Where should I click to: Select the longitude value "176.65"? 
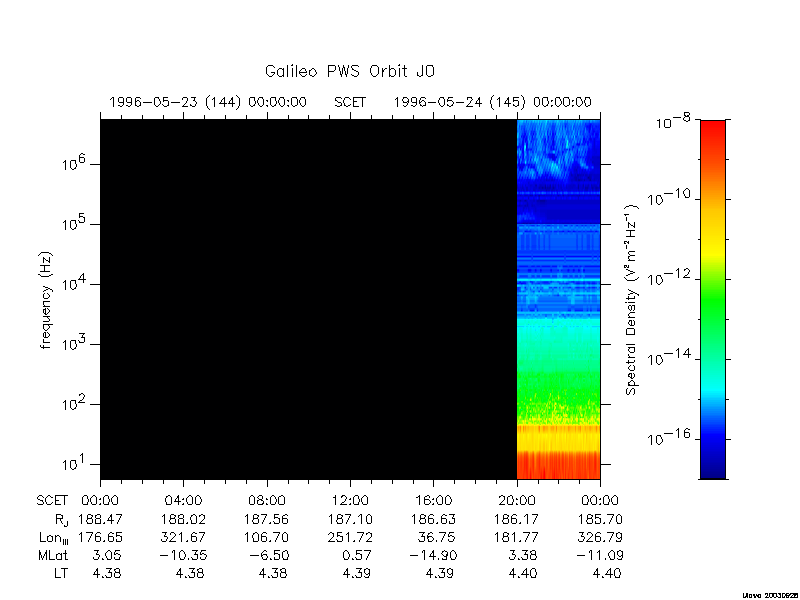coord(100,537)
